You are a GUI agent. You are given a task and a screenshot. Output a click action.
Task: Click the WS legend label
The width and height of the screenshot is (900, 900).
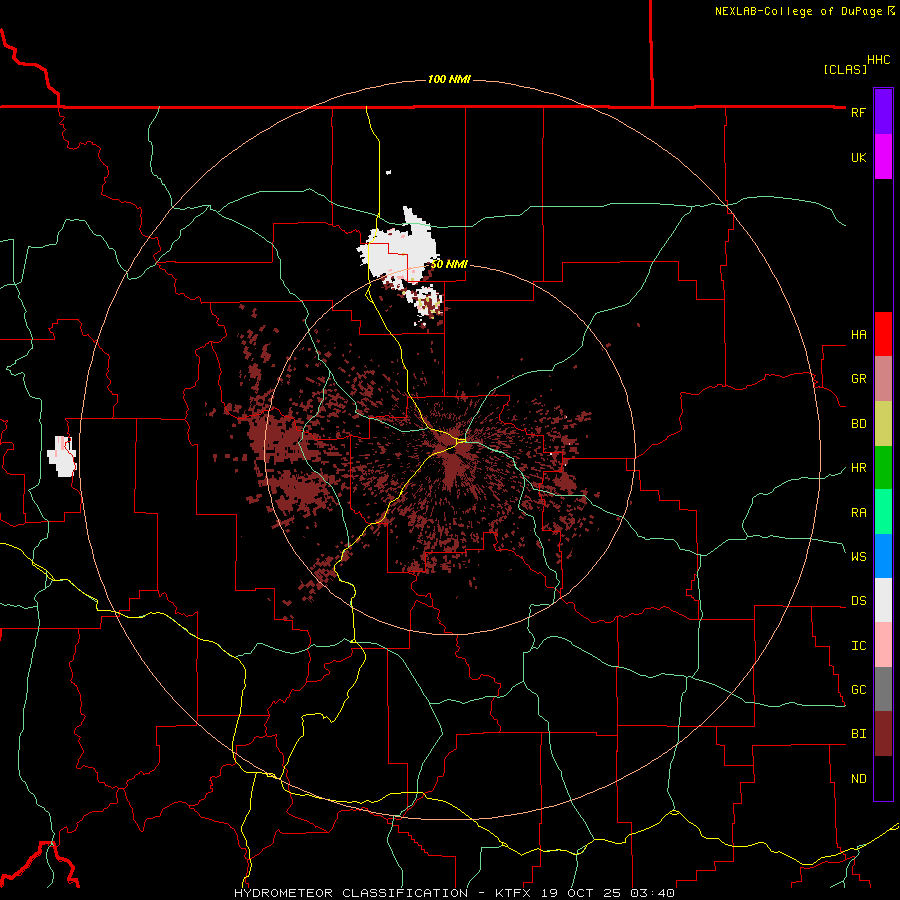[858, 557]
